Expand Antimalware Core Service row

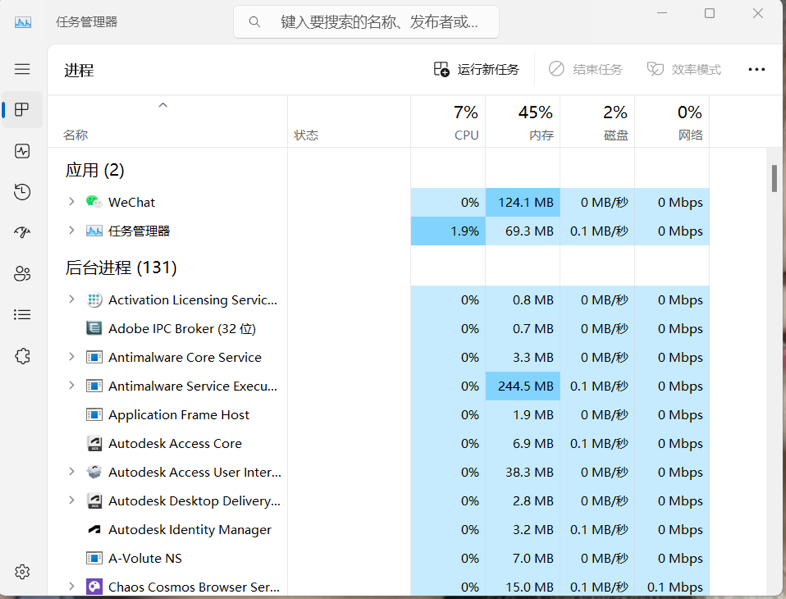tap(71, 356)
